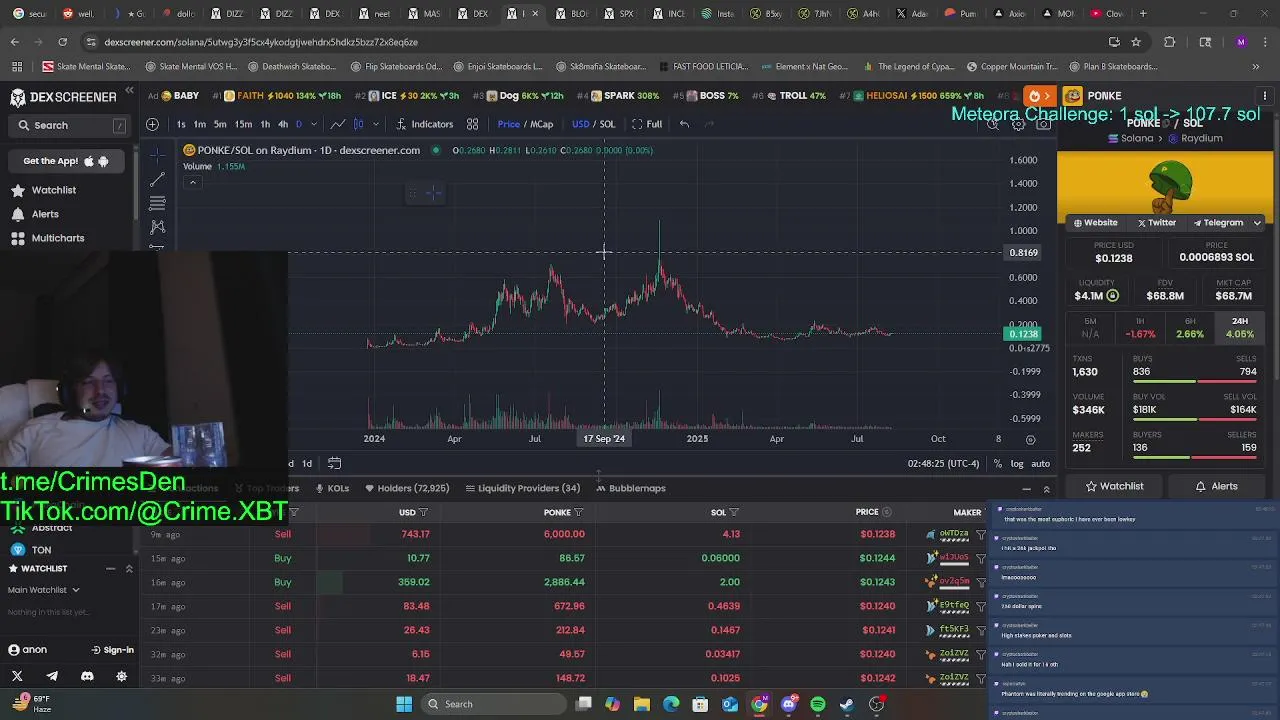Toggle chart currency between USD and SOL
The height and width of the screenshot is (720, 1280).
pyautogui.click(x=593, y=124)
